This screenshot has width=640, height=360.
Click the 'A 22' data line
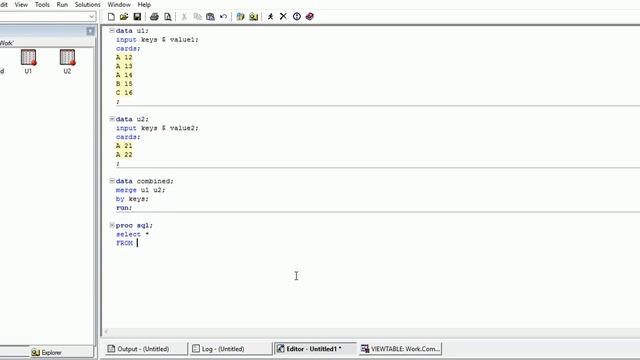tap(124, 155)
